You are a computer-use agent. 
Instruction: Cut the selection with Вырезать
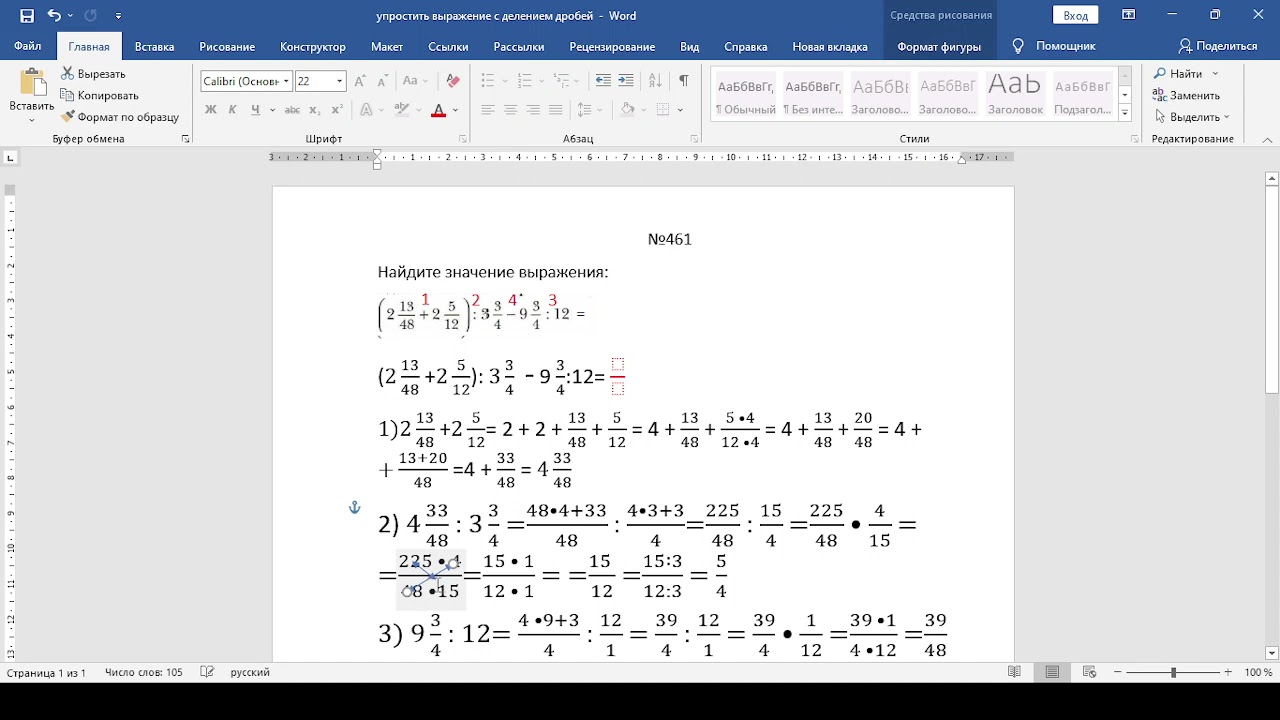click(93, 74)
